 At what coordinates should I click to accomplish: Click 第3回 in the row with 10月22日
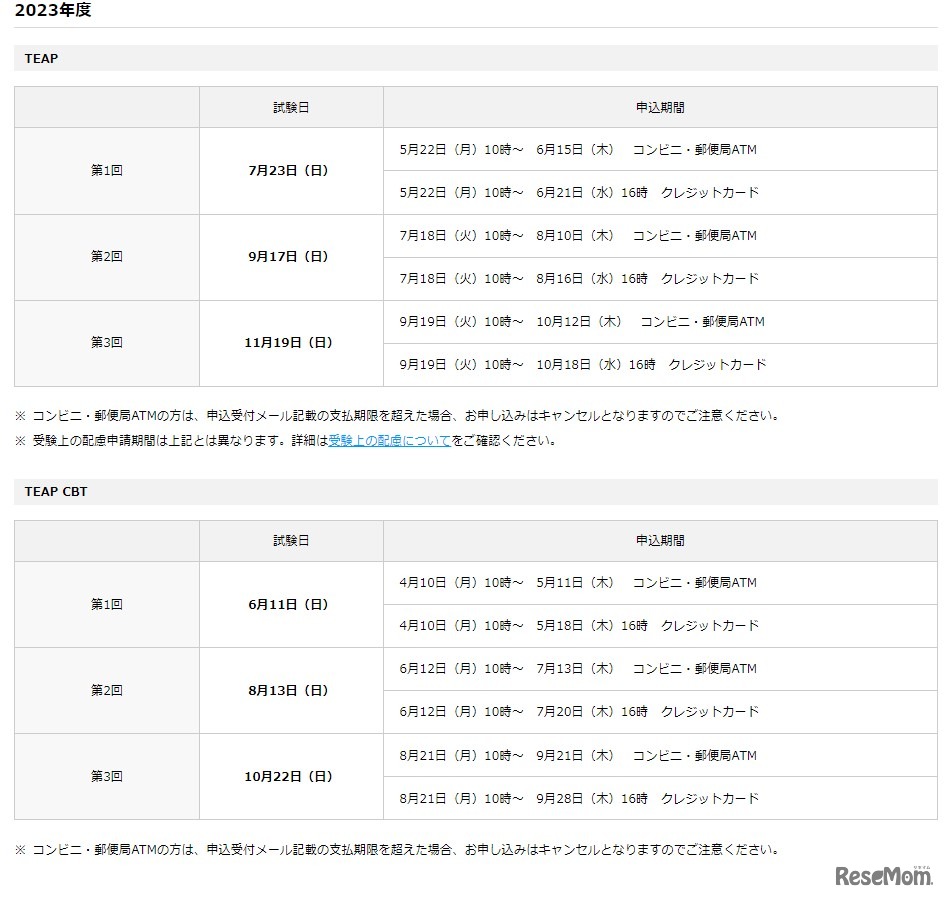(x=107, y=777)
